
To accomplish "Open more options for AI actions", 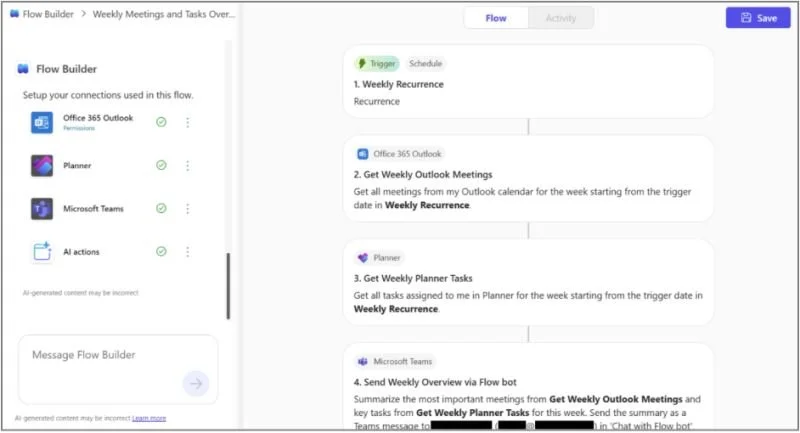I will [187, 252].
